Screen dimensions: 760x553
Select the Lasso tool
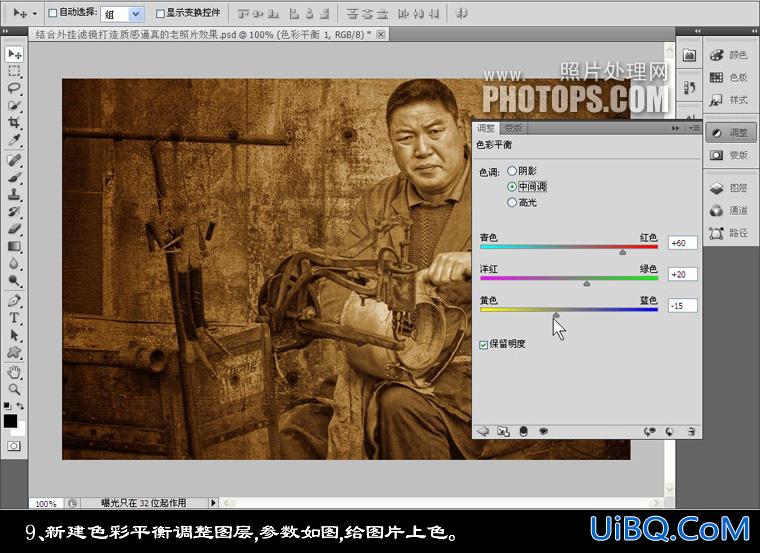pos(14,88)
